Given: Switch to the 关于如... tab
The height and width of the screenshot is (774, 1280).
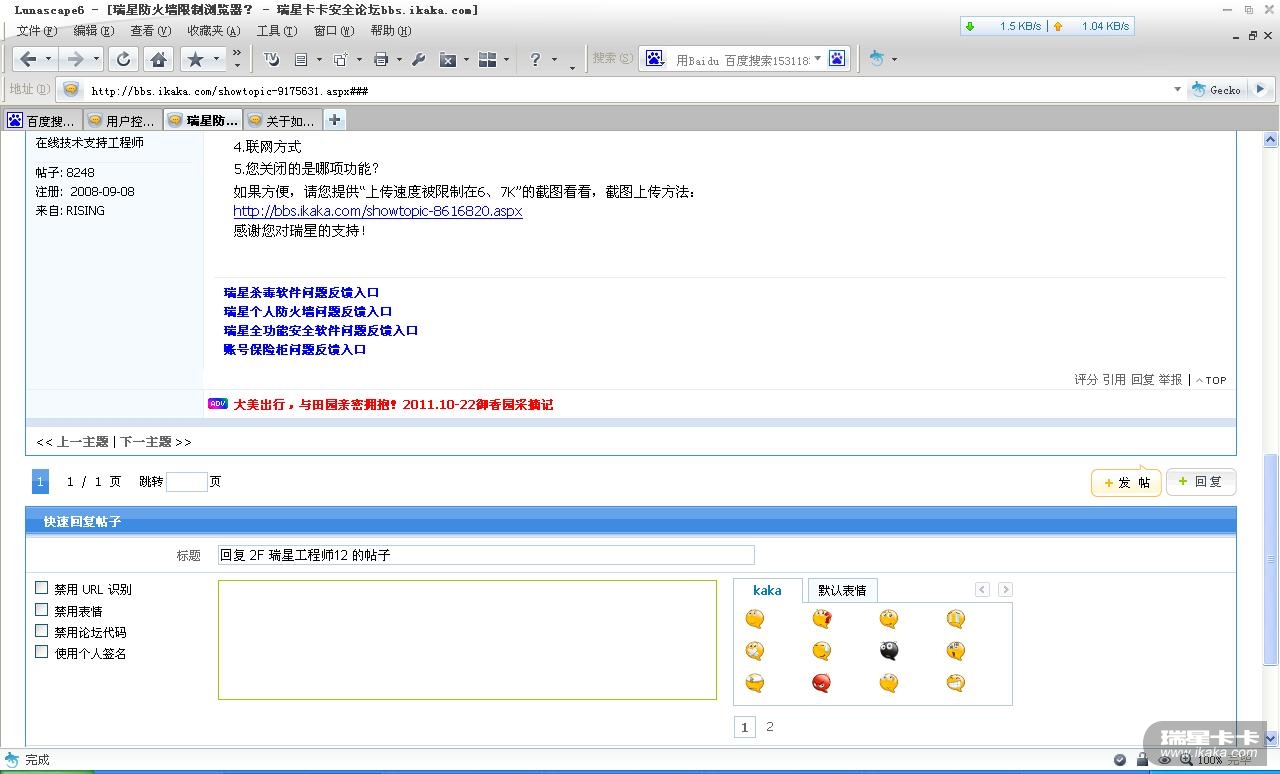Looking at the screenshot, I should [281, 121].
